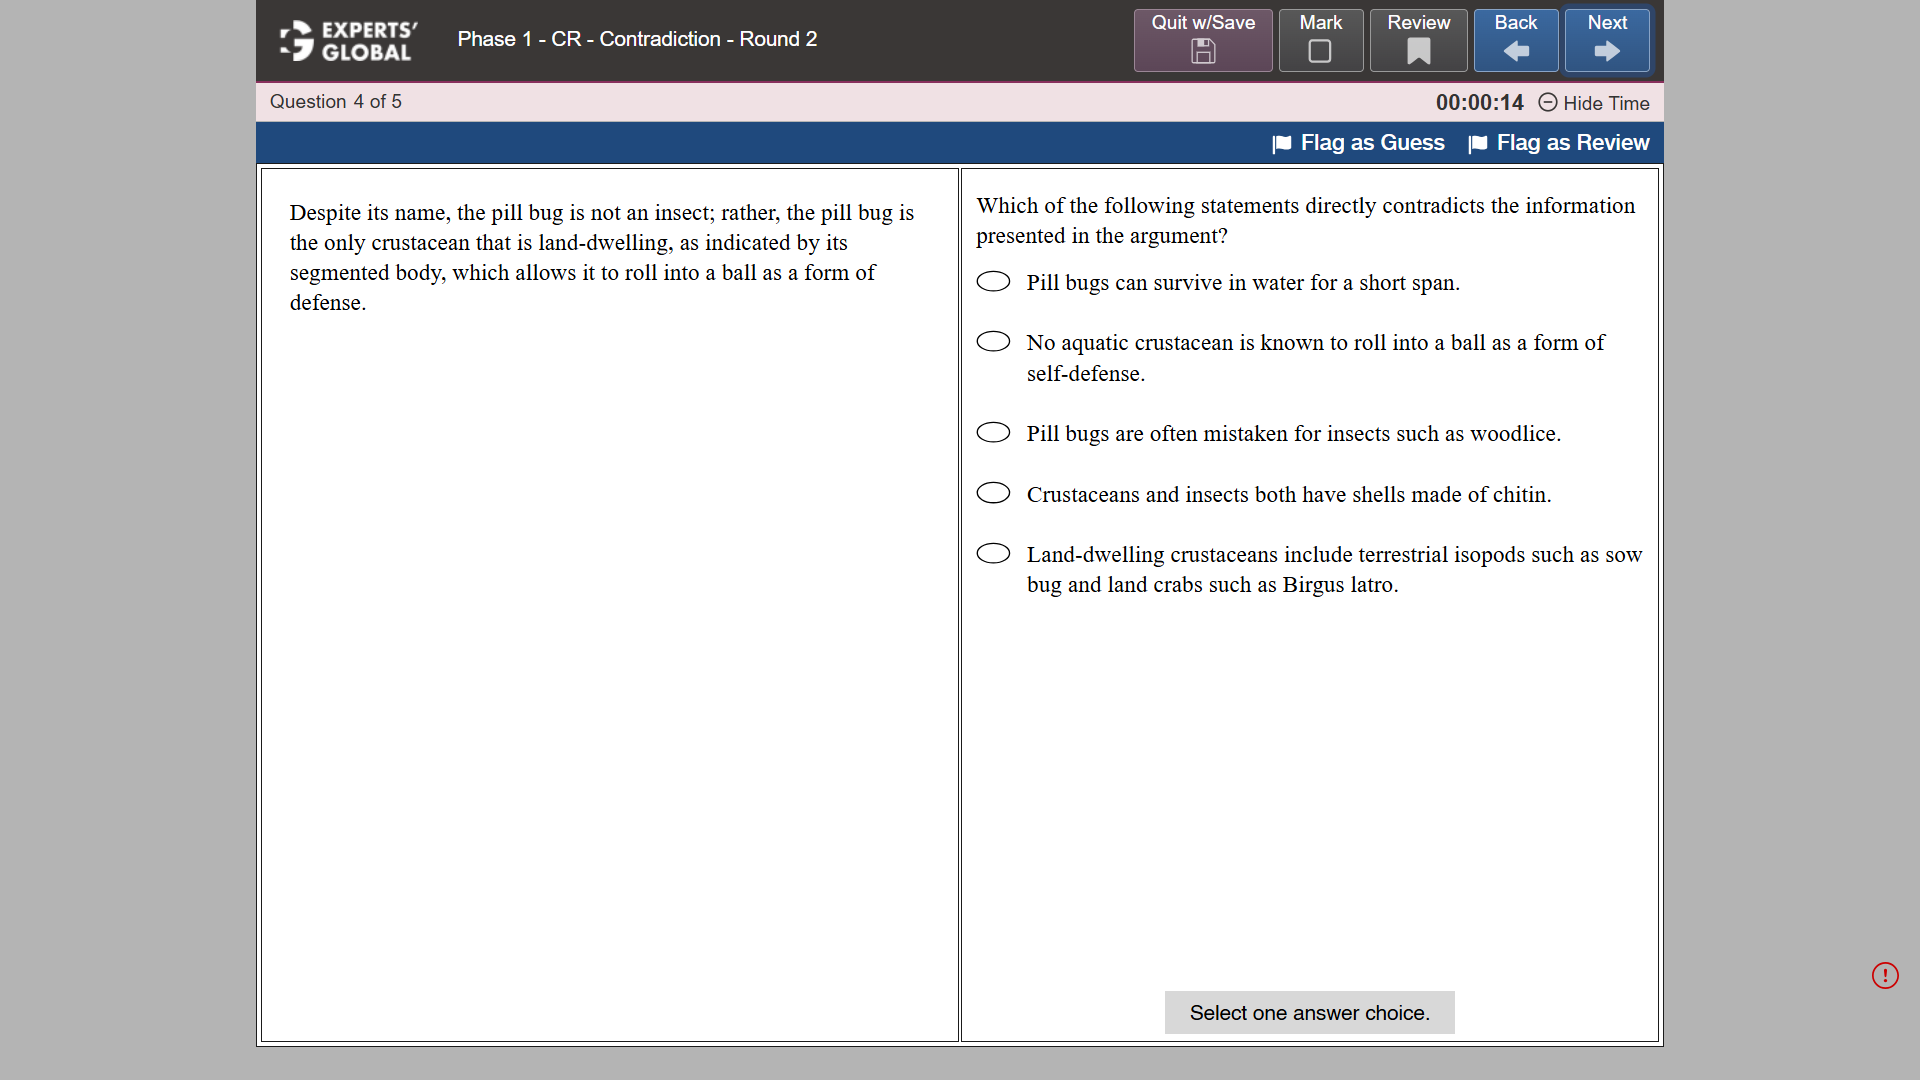The width and height of the screenshot is (1920, 1080).
Task: Click the minus icon beside Hide Time
Action: (x=1548, y=103)
